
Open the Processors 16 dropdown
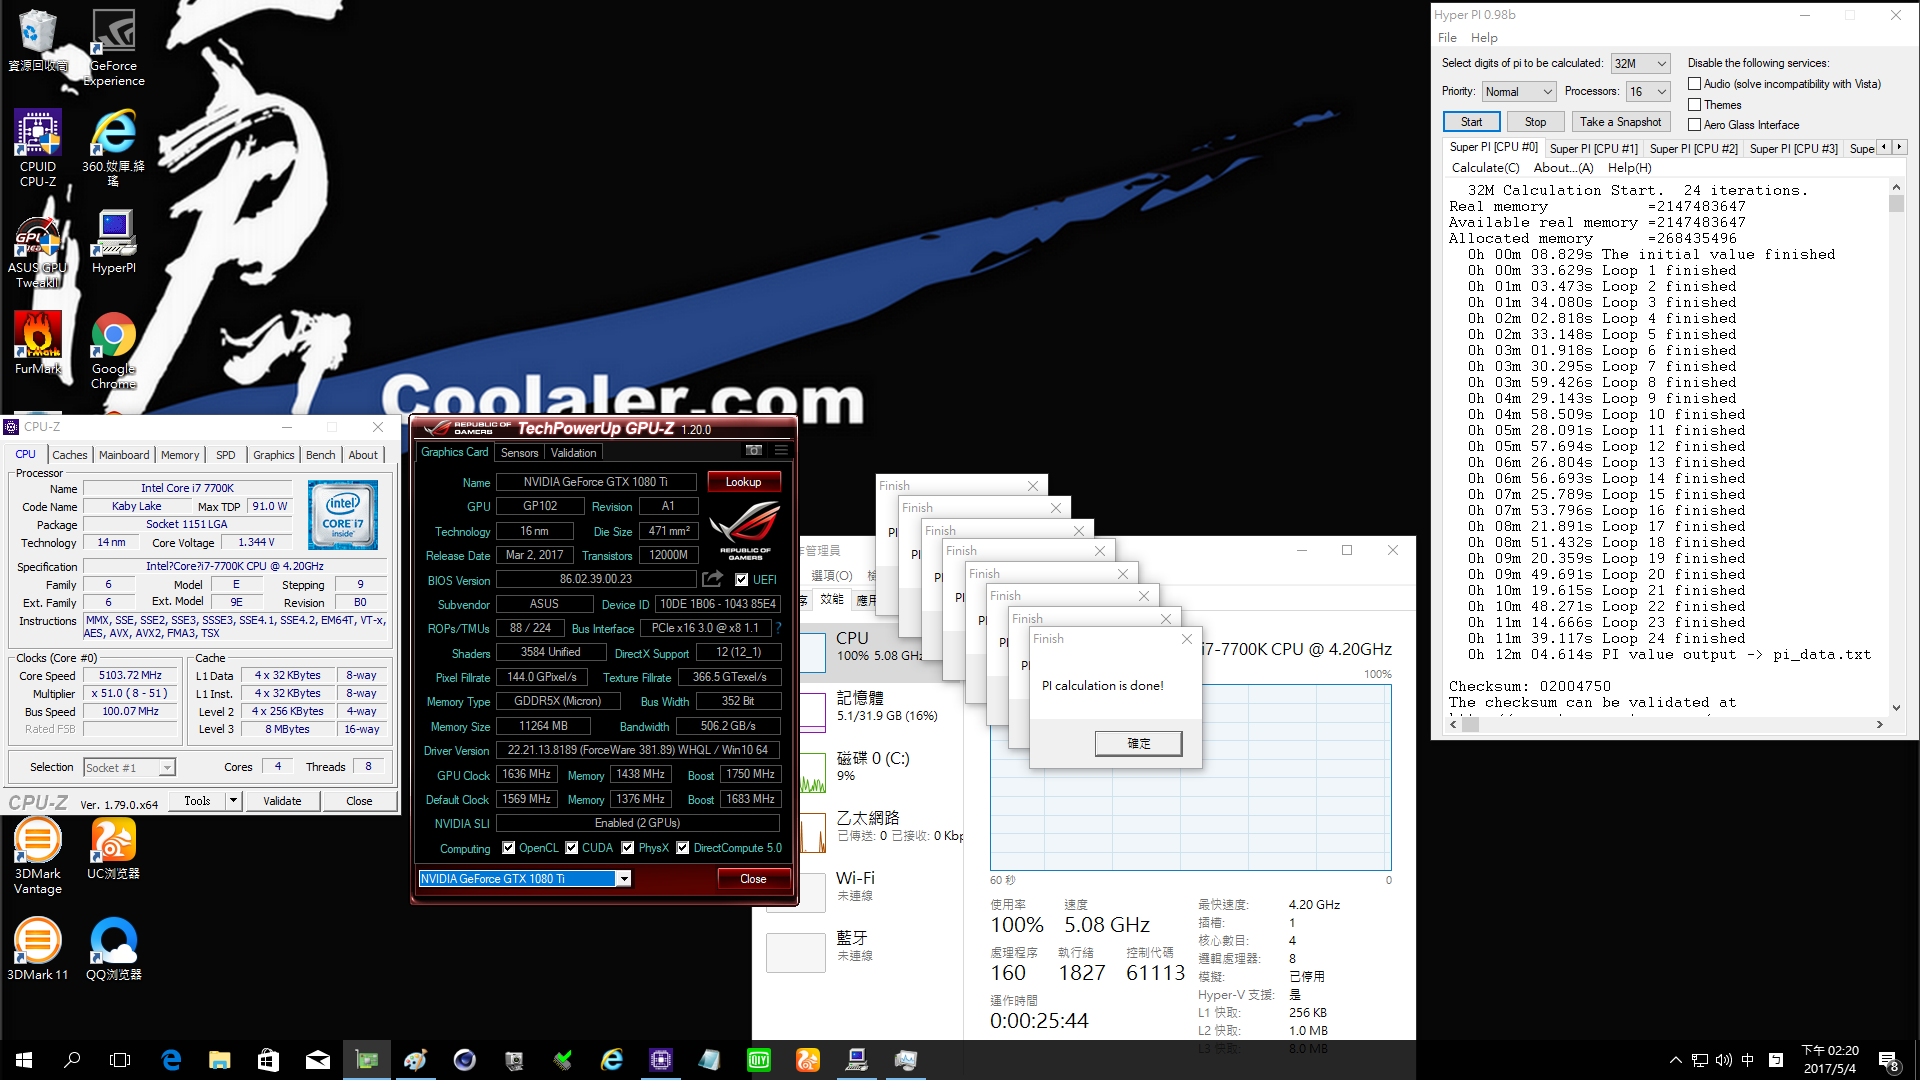[1648, 91]
